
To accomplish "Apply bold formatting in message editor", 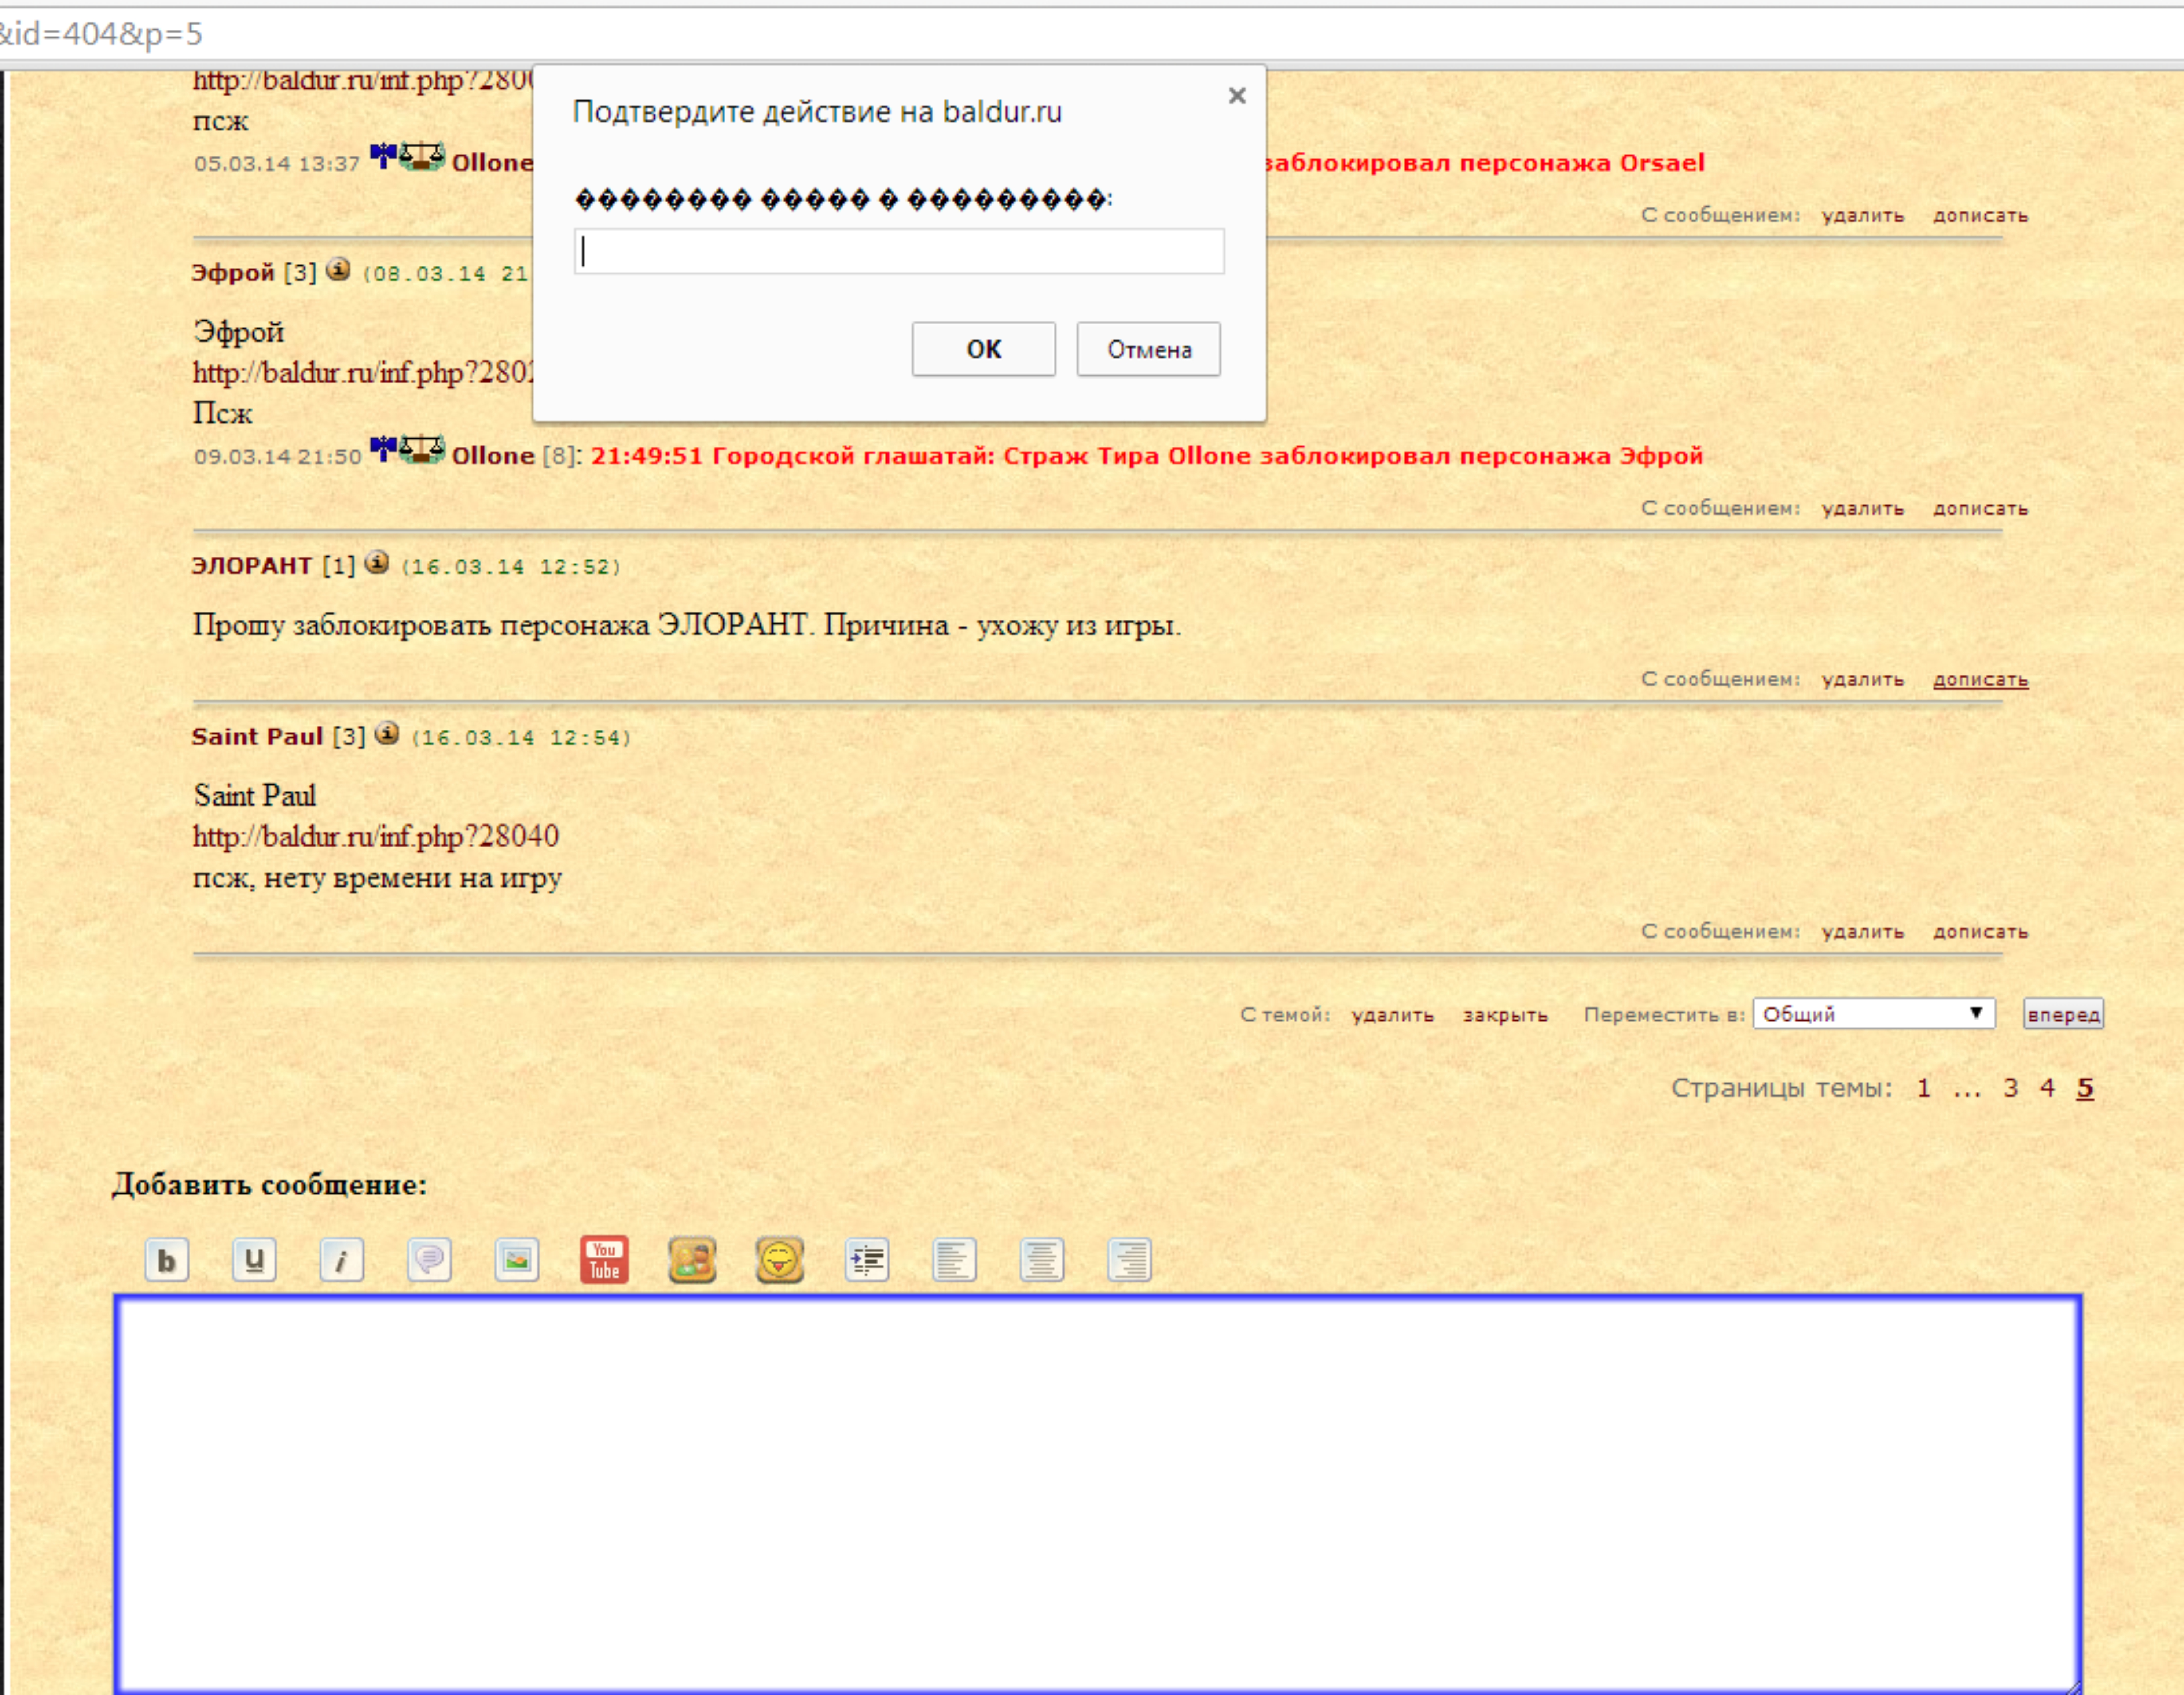I will pyautogui.click(x=167, y=1260).
